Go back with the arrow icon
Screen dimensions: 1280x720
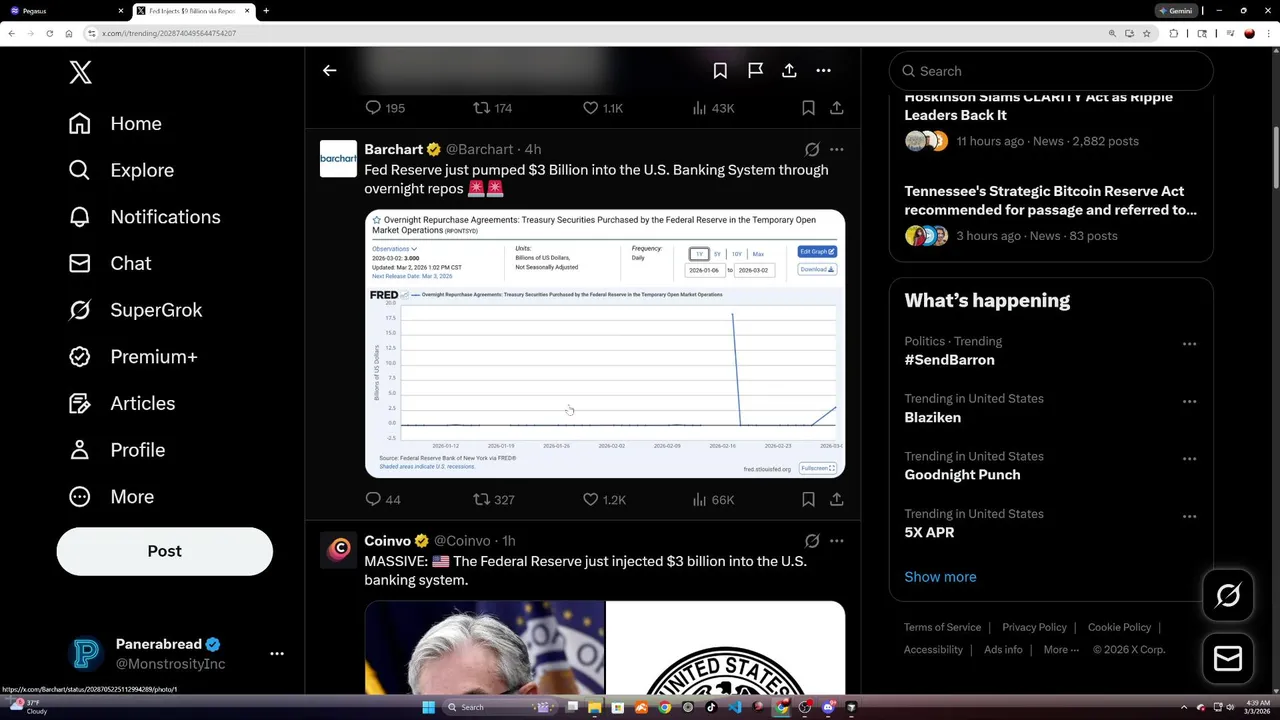pyautogui.click(x=329, y=71)
